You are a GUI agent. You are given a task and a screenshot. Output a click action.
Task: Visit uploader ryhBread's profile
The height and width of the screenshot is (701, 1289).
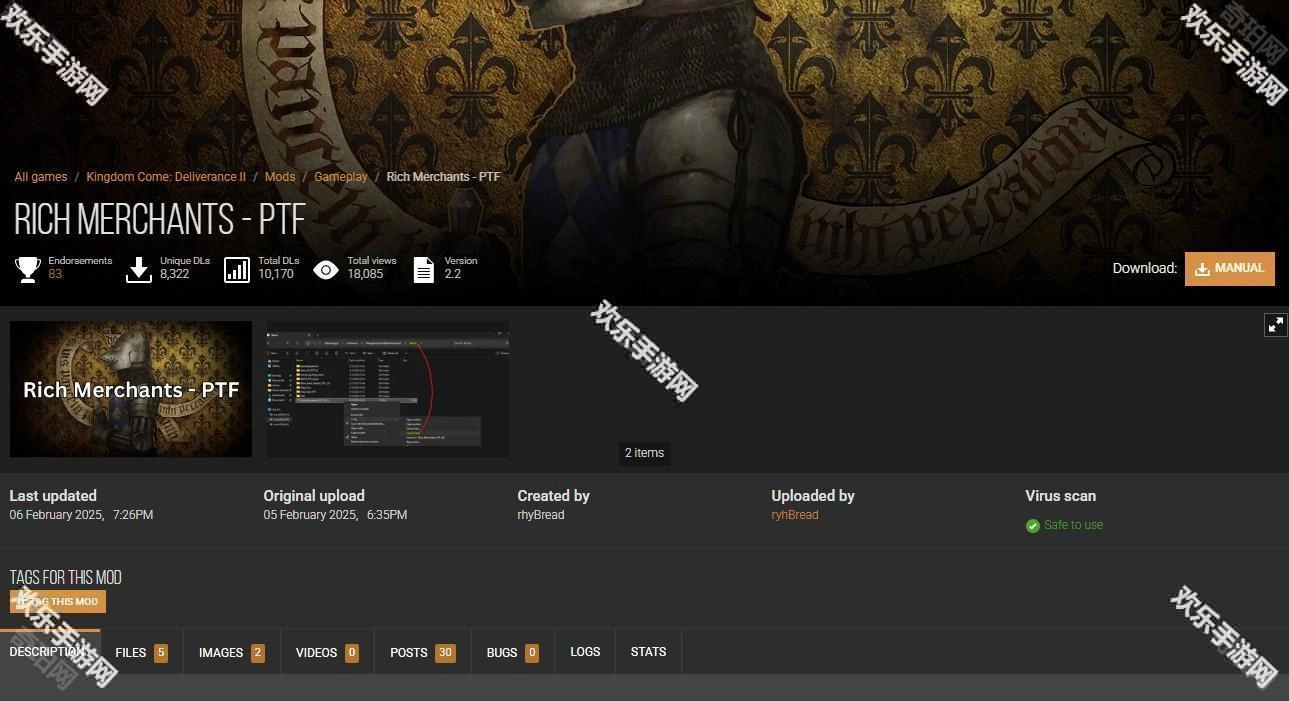tap(794, 515)
